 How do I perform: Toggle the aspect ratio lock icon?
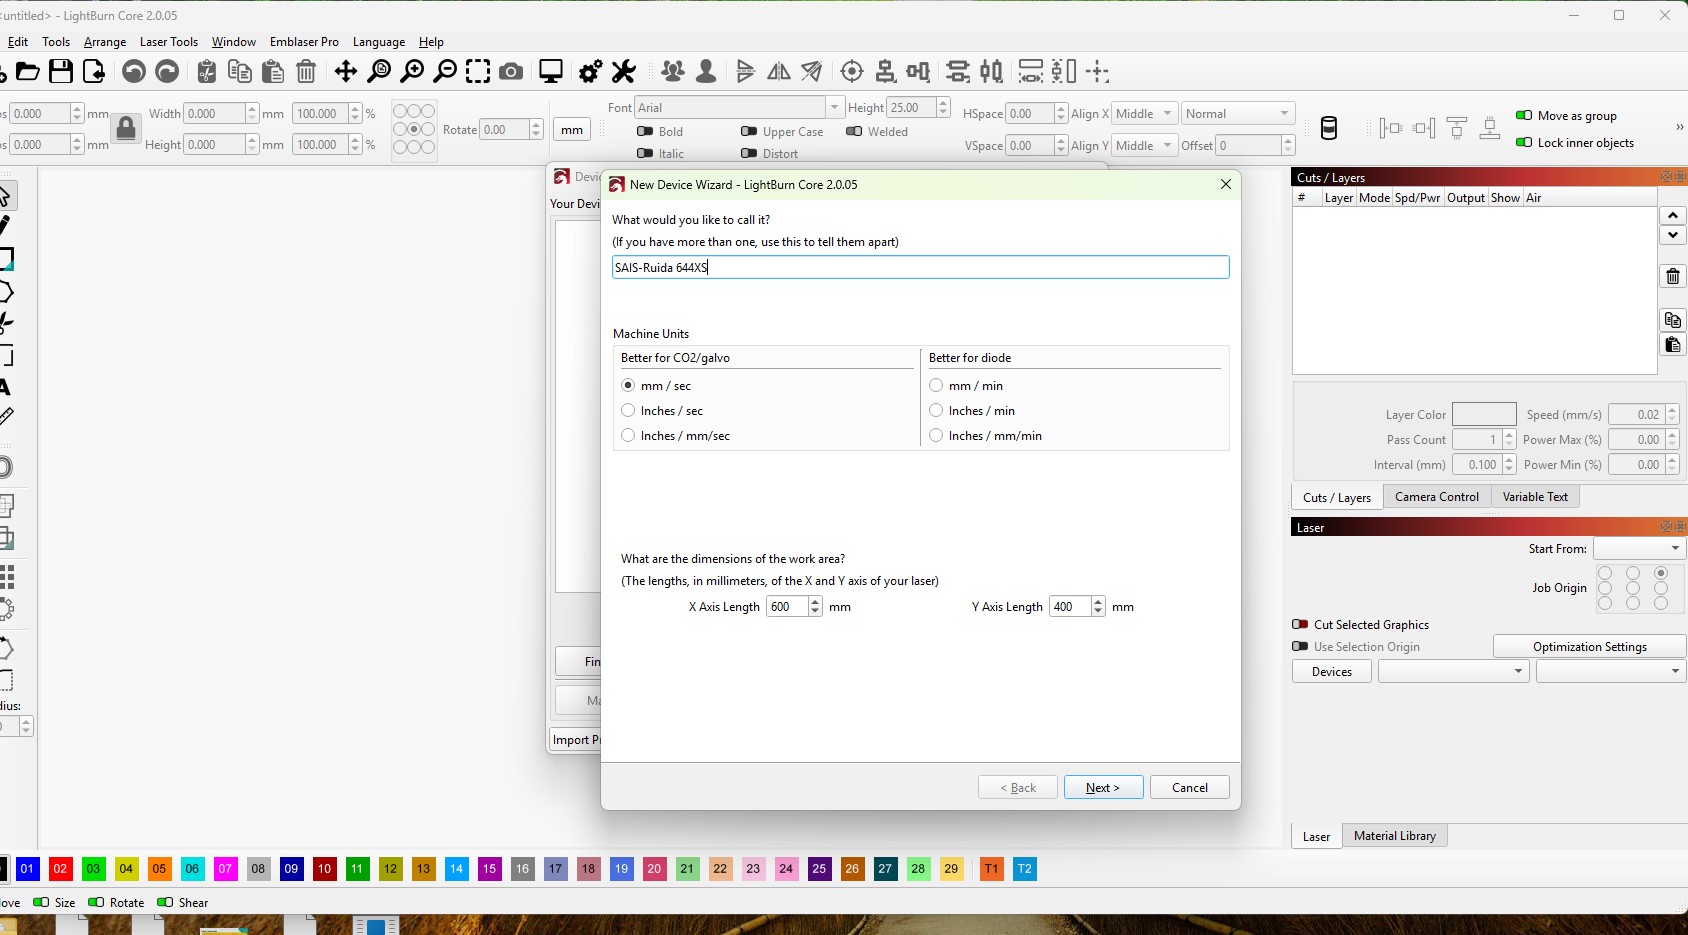126,128
